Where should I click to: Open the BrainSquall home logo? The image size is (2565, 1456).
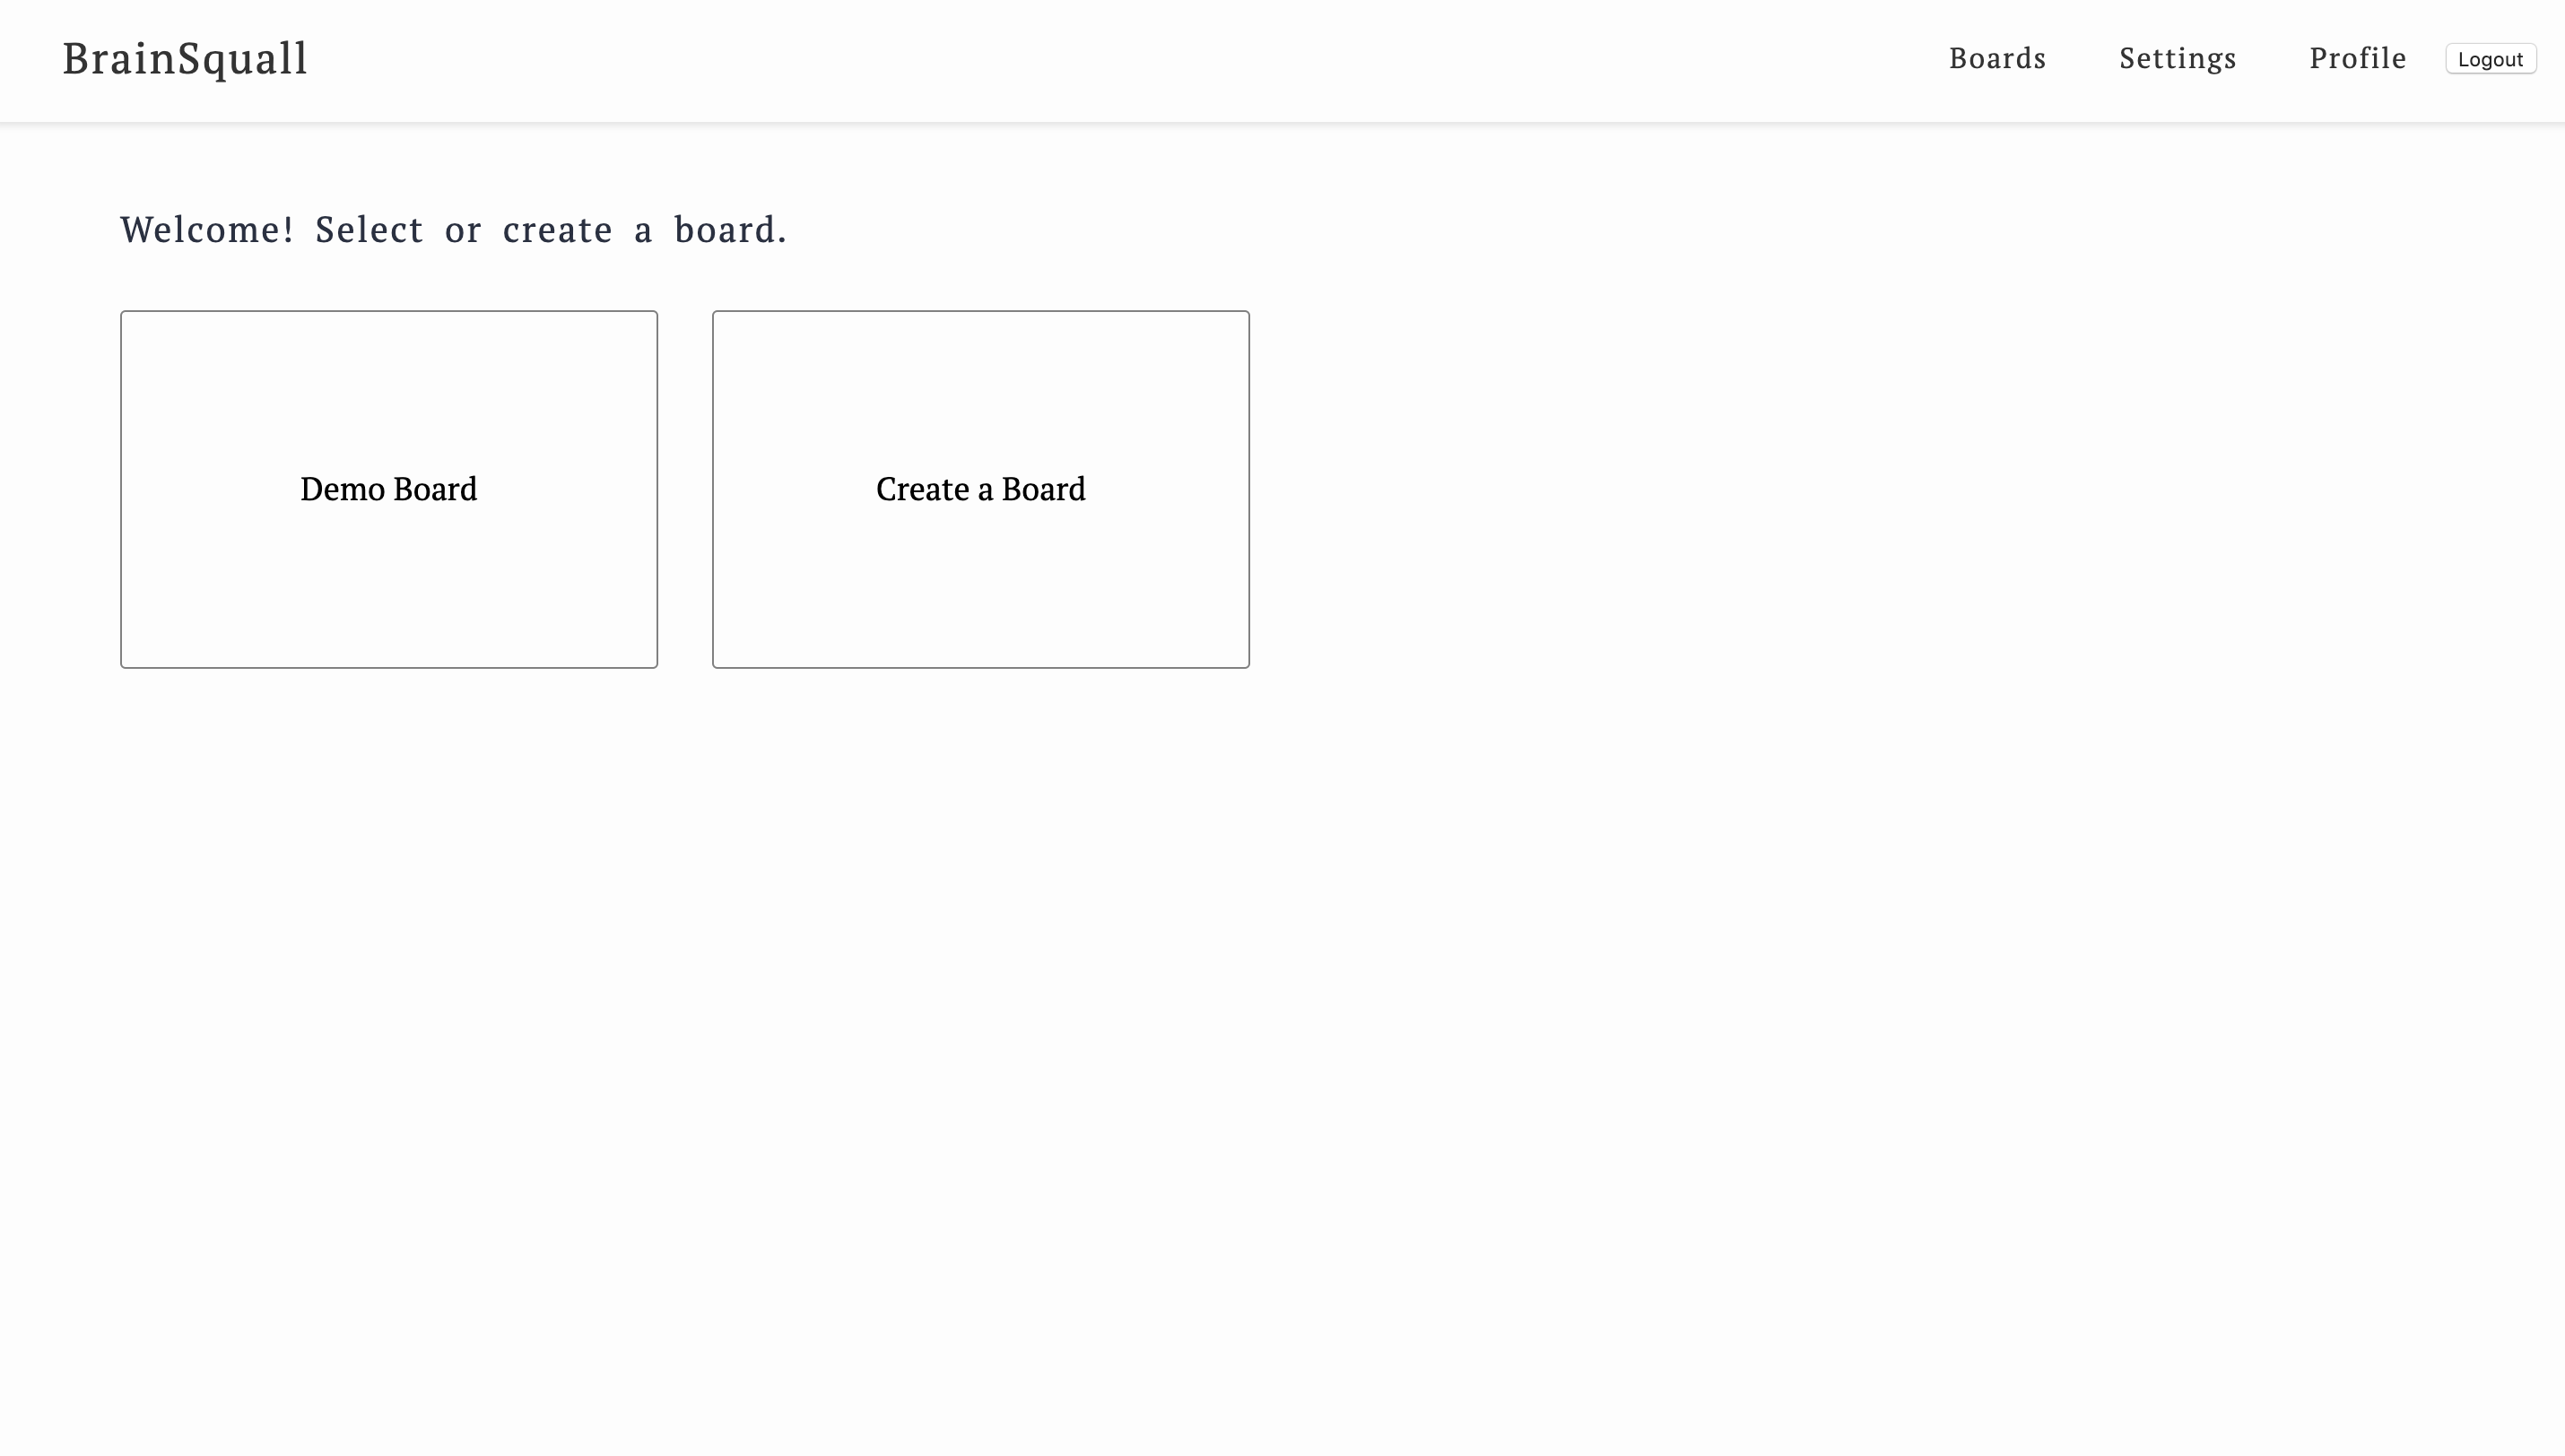point(185,59)
